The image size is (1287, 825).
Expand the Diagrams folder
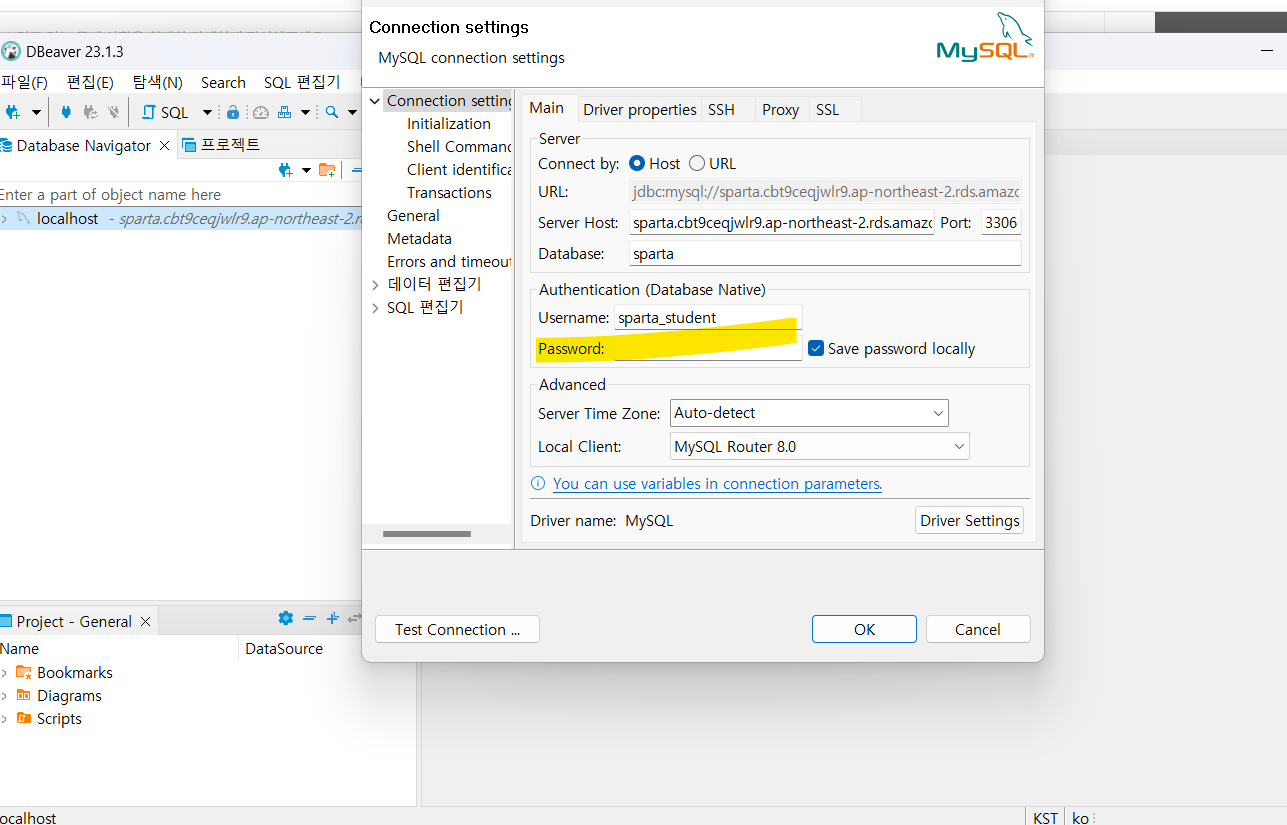(4, 695)
